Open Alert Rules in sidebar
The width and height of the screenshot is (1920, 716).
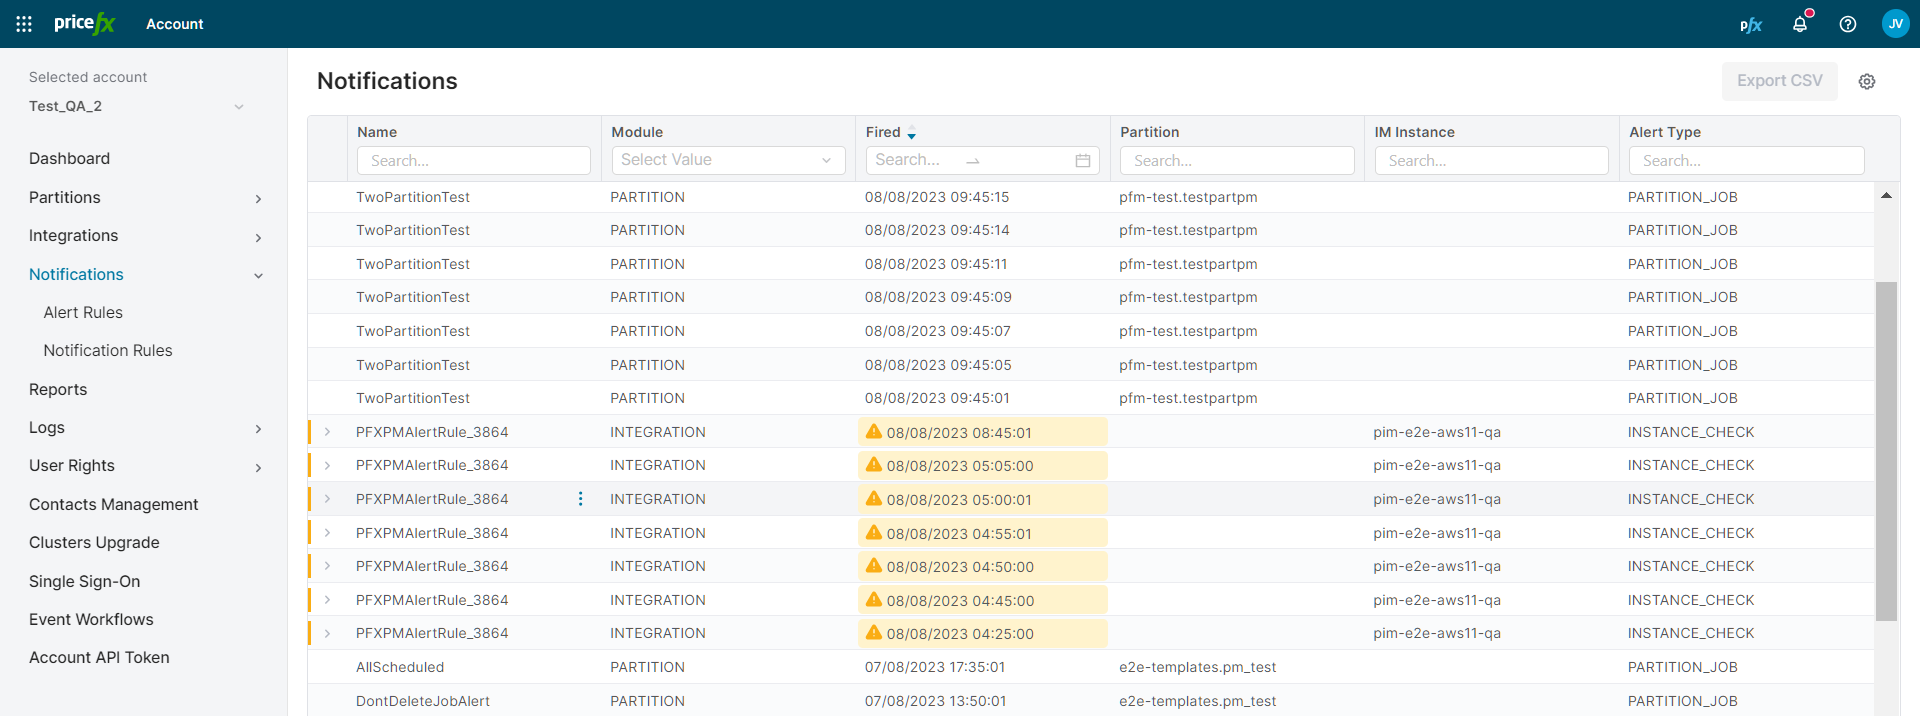point(83,313)
